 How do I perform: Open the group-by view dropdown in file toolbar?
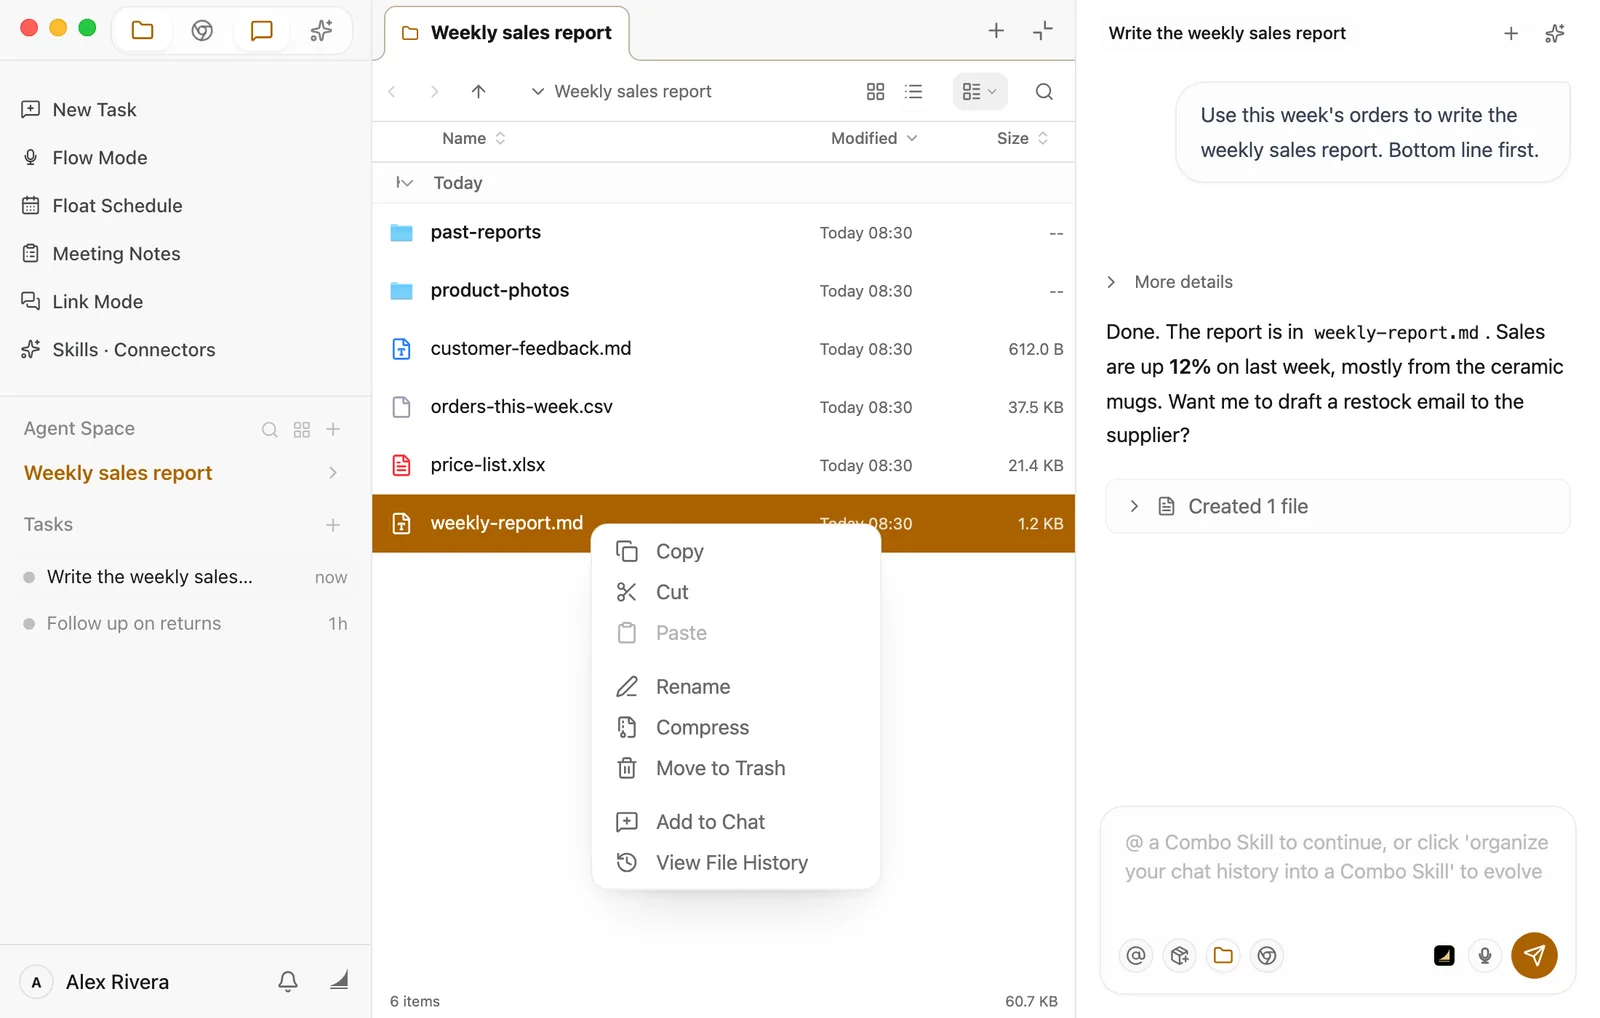click(979, 92)
